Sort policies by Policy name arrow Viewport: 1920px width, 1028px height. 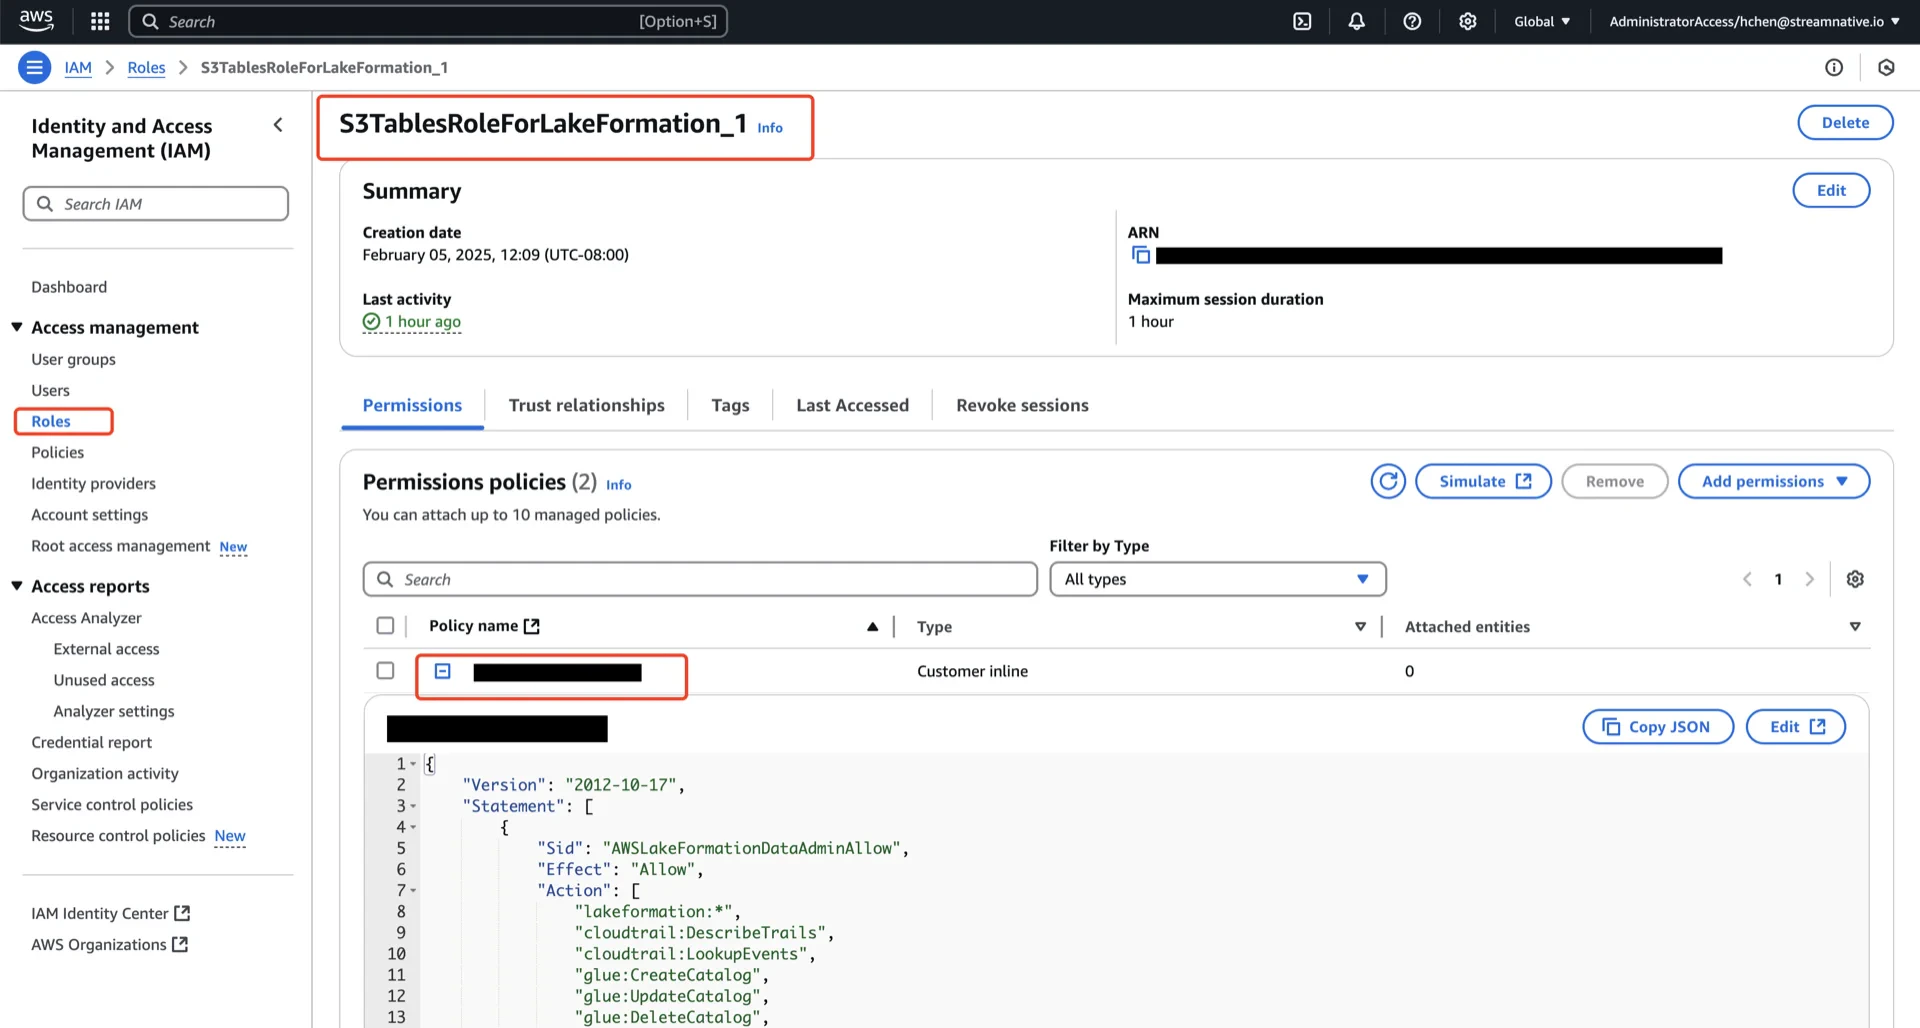[x=873, y=627]
